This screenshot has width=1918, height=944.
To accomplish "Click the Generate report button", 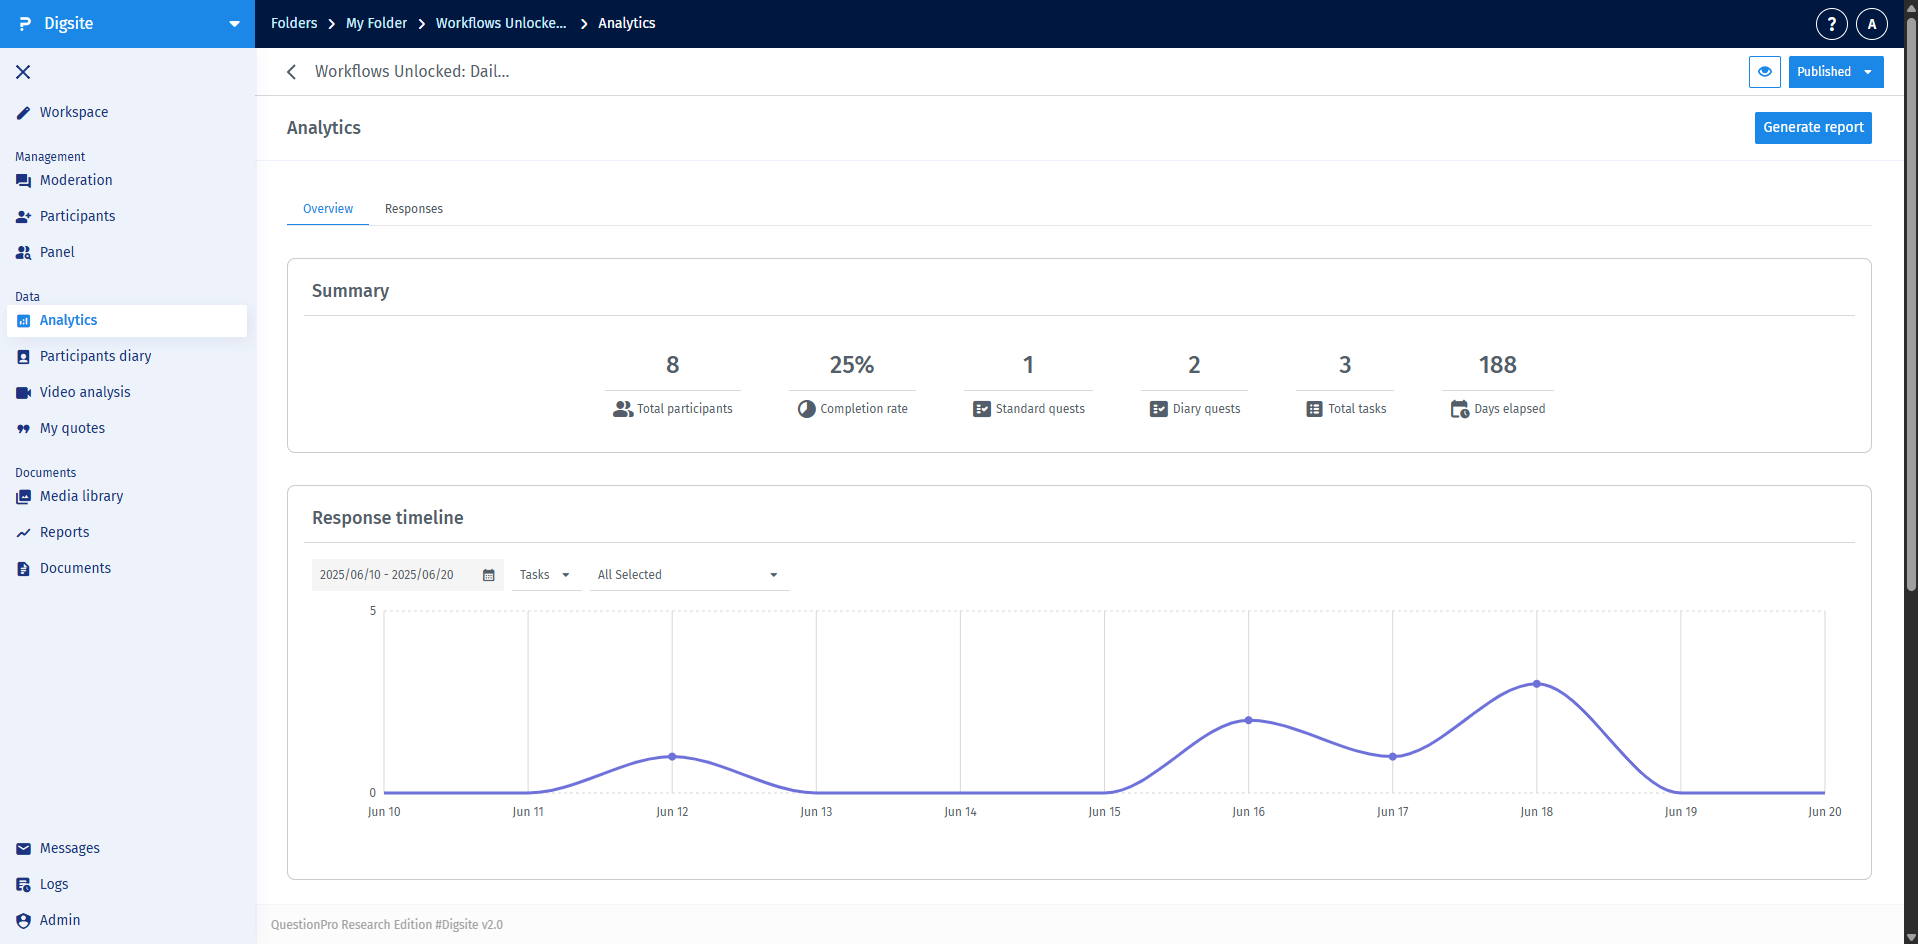I will coord(1812,128).
